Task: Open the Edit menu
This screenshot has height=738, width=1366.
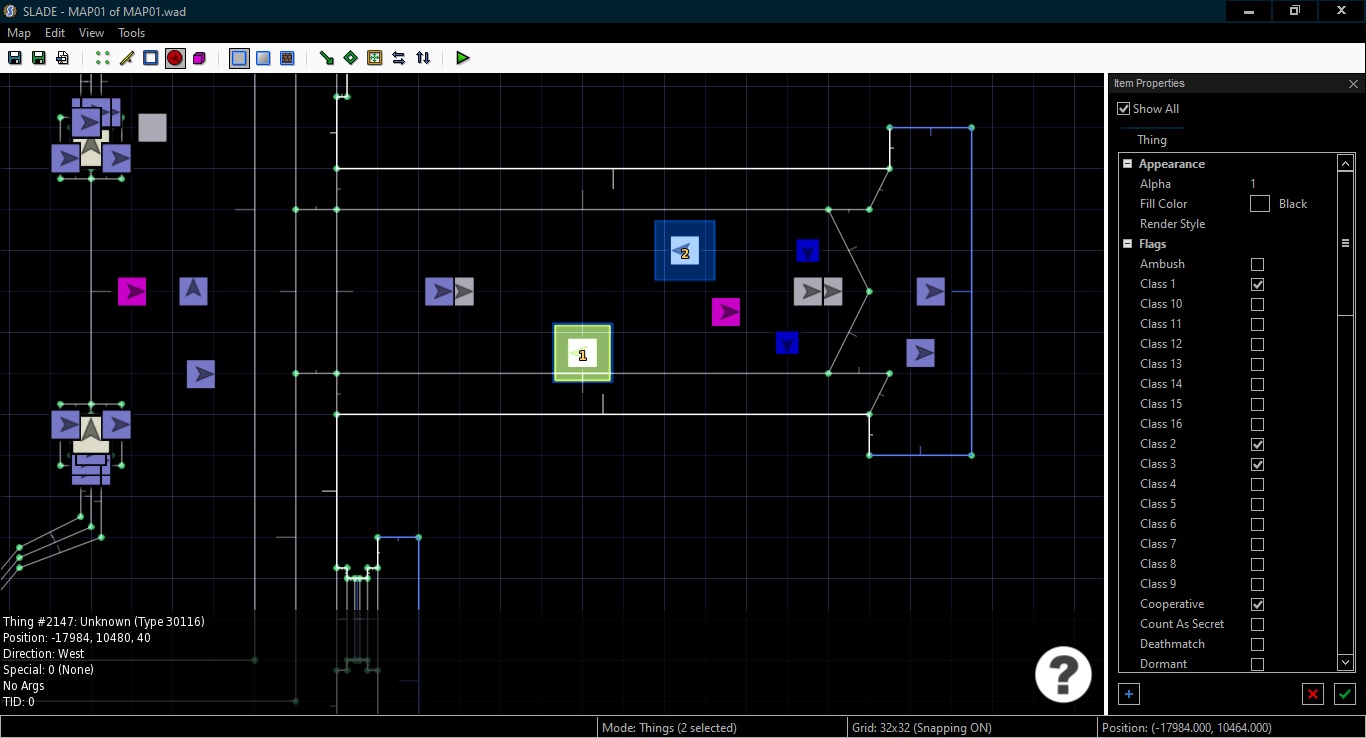Action: click(54, 32)
